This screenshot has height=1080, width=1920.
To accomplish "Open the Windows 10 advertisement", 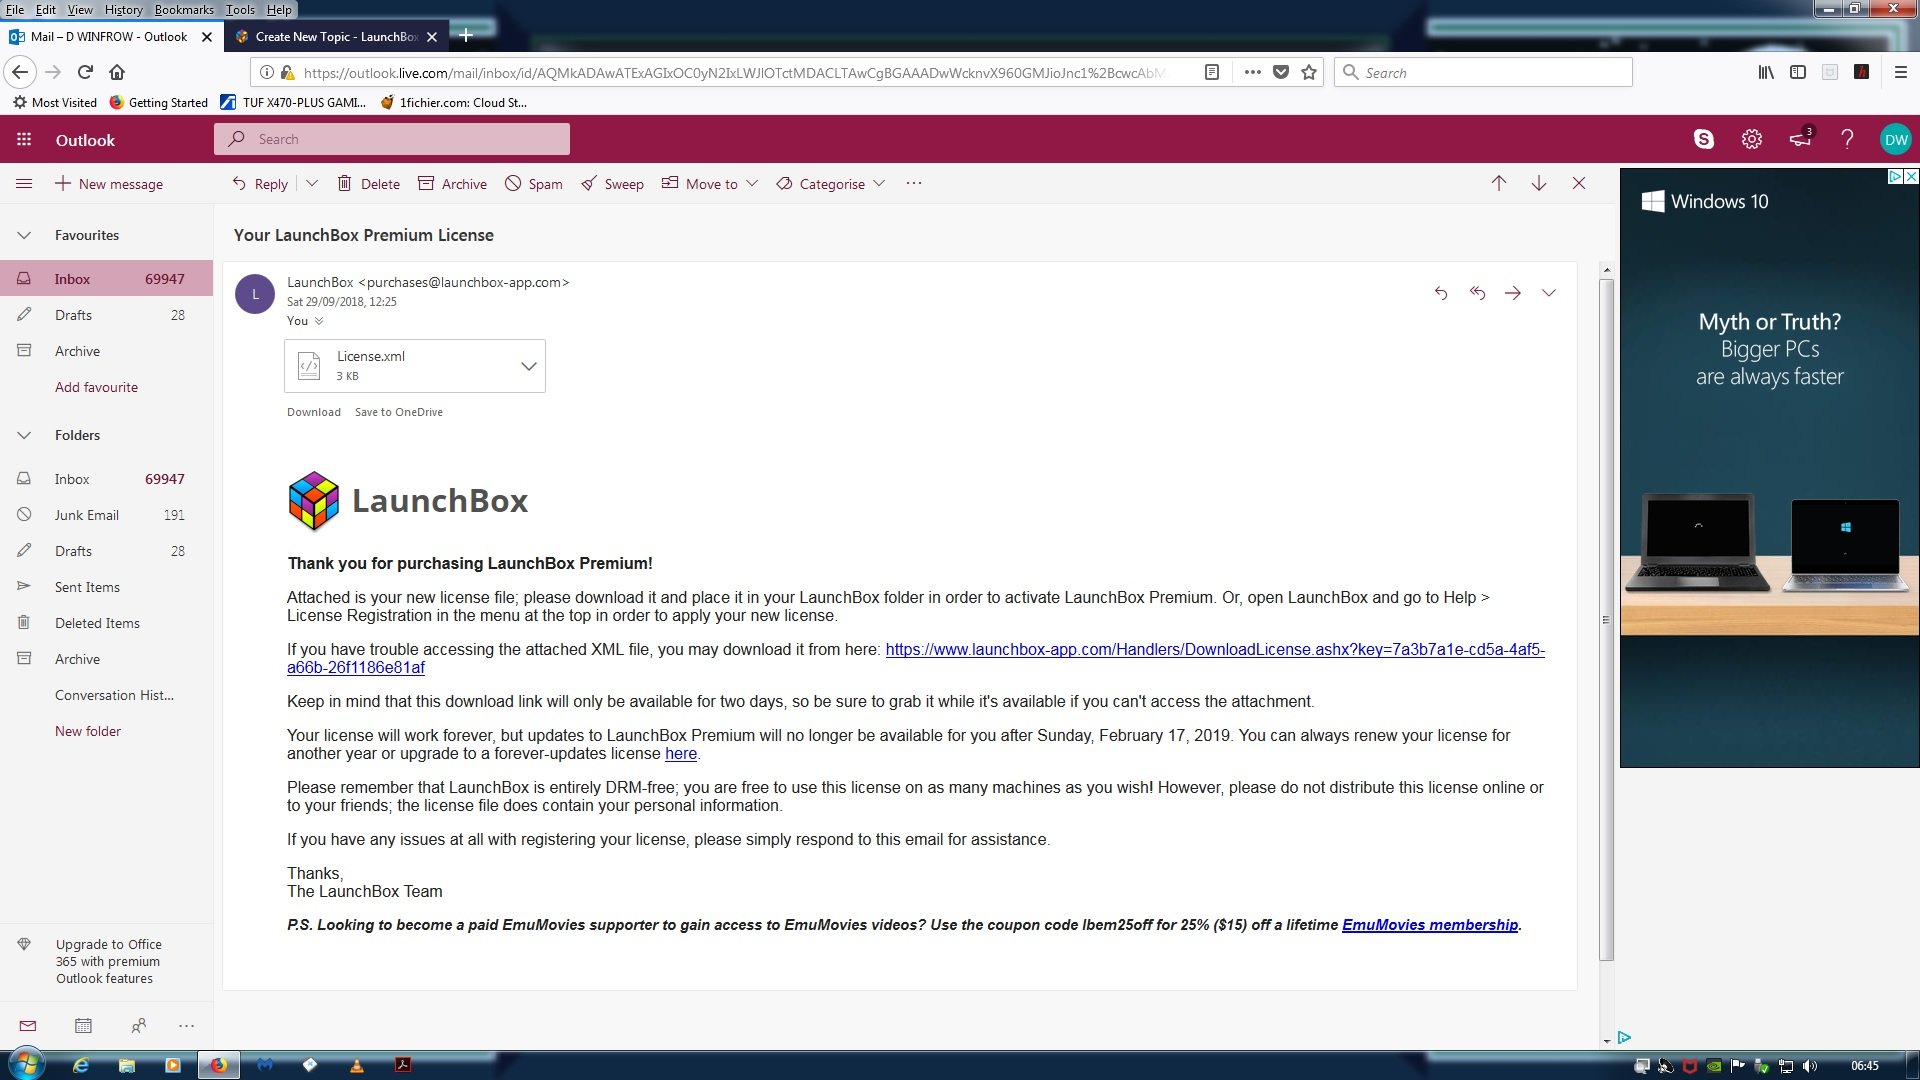I will 1769,467.
